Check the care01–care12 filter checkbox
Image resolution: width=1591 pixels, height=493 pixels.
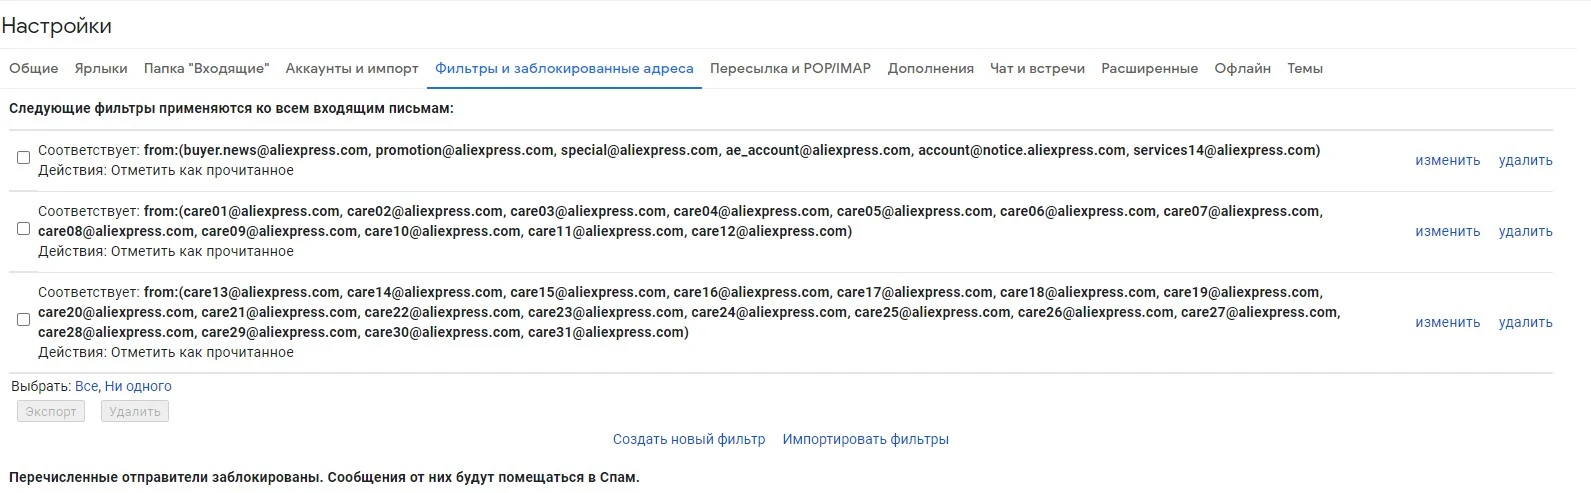pos(23,228)
